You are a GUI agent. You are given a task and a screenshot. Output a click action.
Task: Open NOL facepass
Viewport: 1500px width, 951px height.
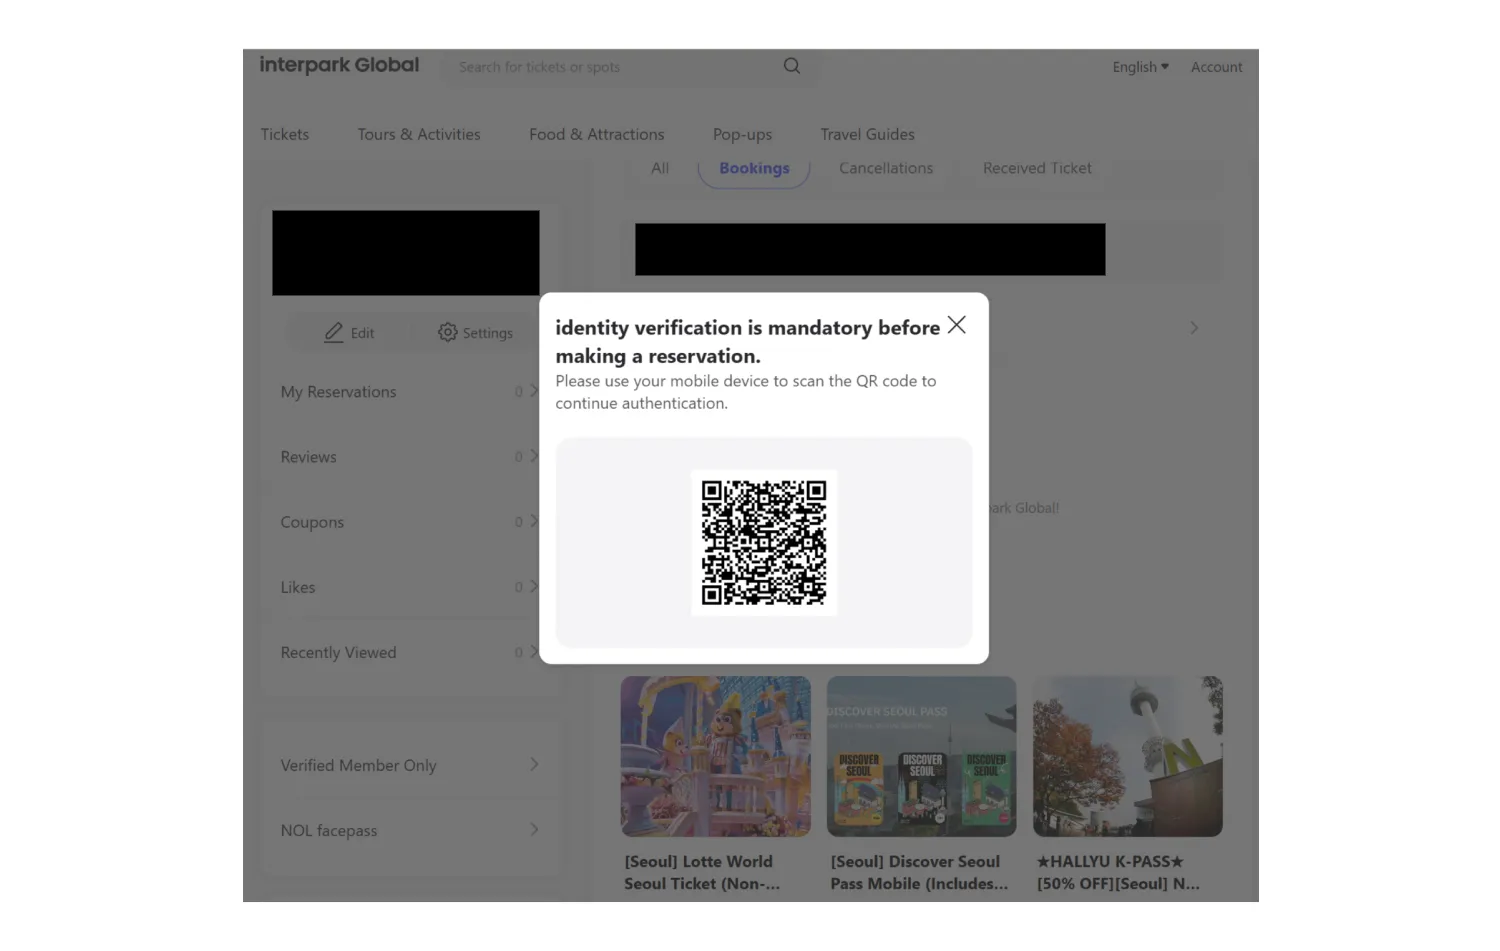(x=329, y=831)
